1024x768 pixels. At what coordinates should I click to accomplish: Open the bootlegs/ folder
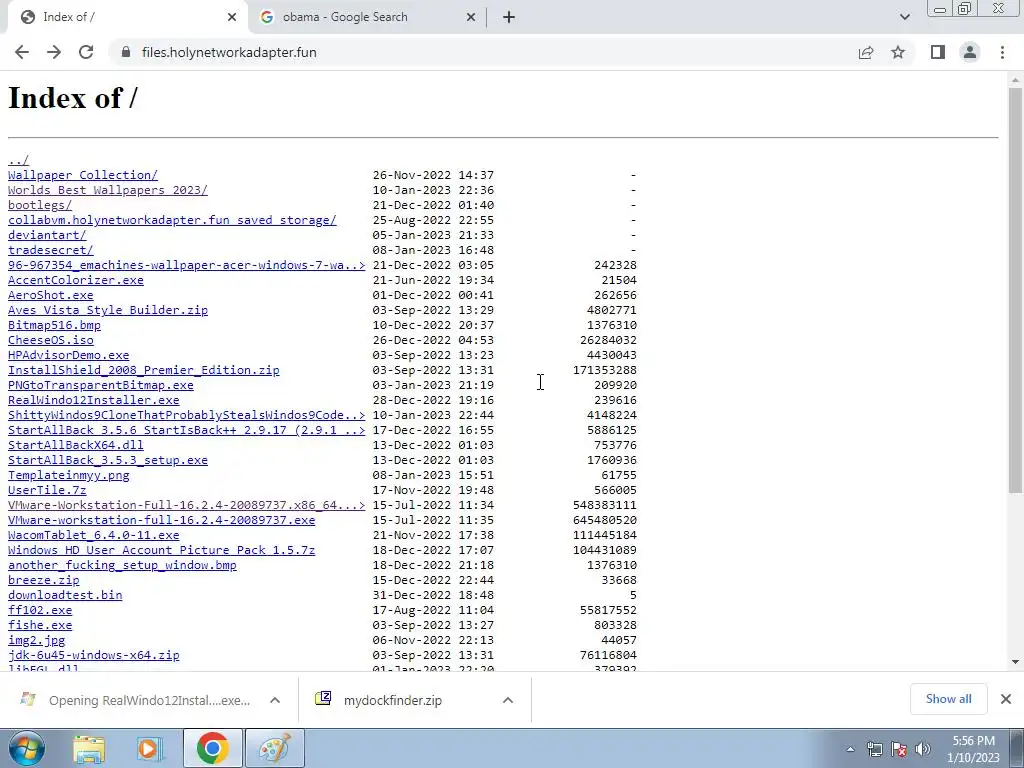[40, 205]
